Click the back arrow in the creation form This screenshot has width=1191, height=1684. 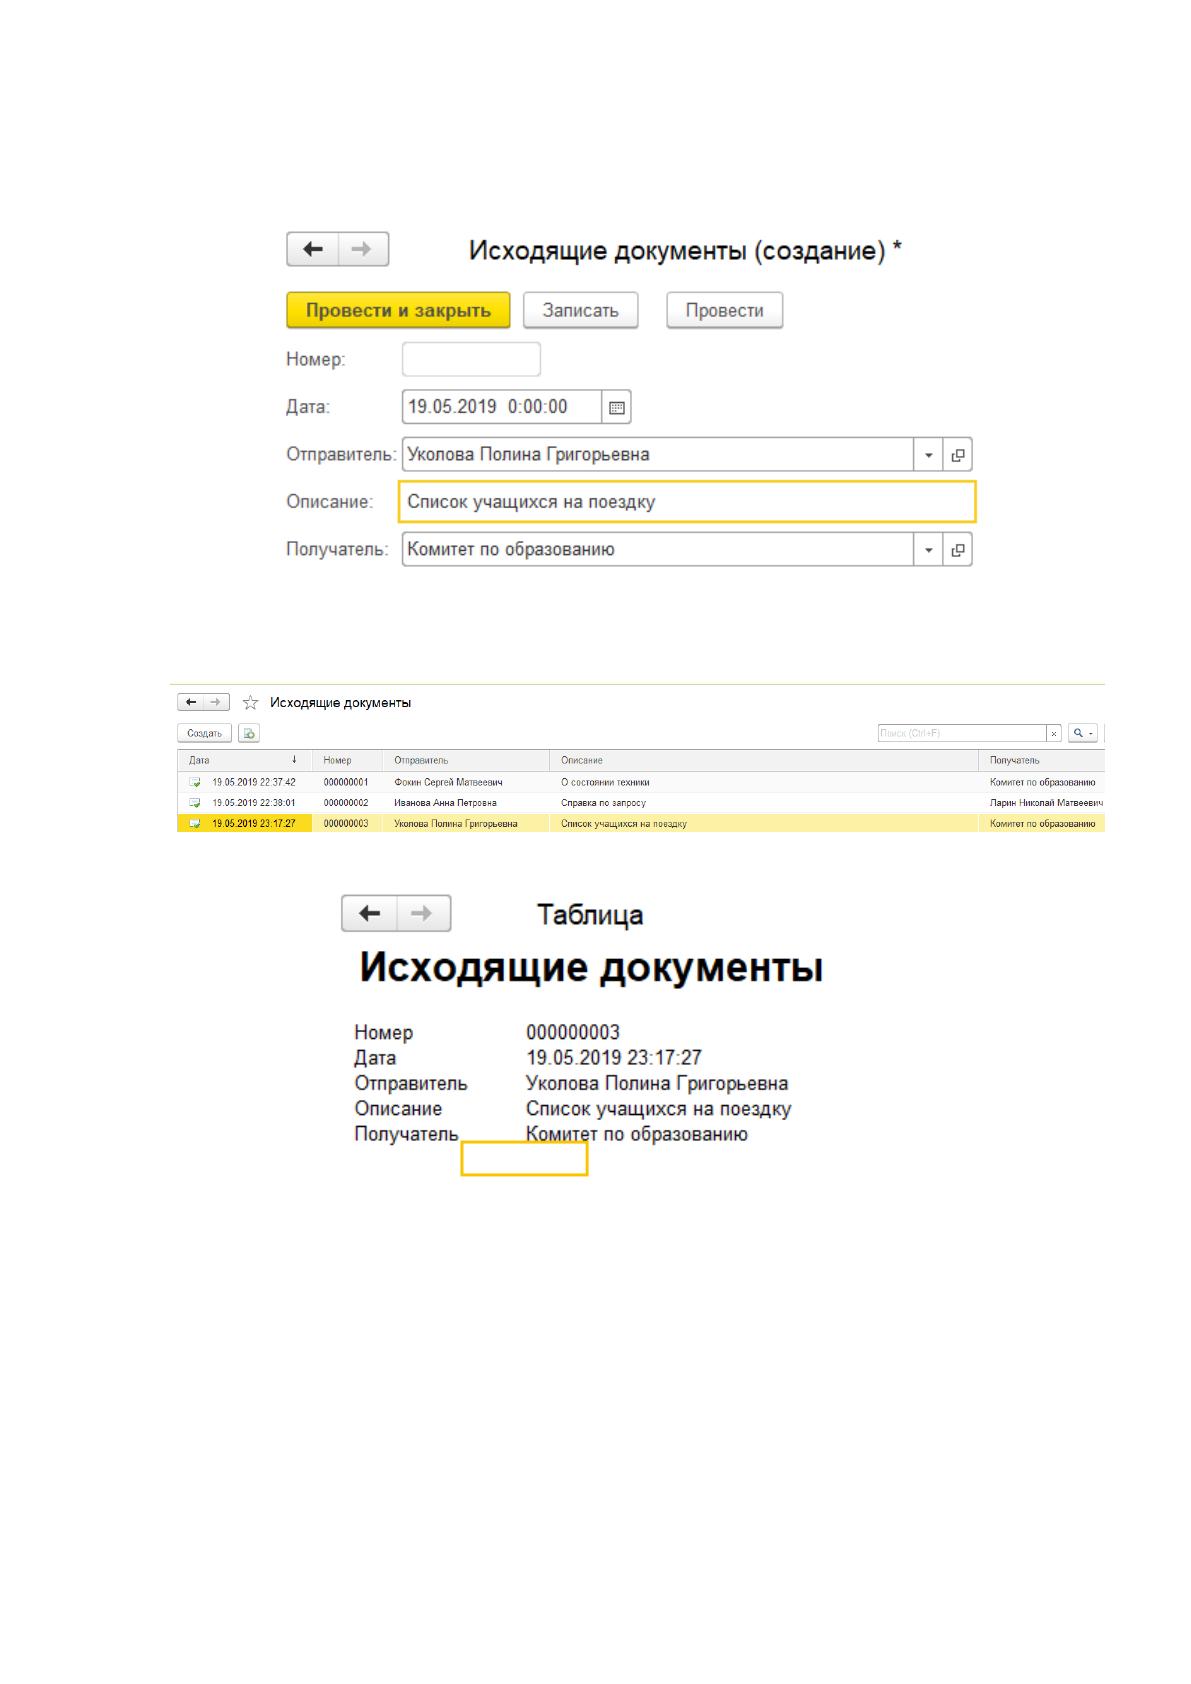point(313,249)
